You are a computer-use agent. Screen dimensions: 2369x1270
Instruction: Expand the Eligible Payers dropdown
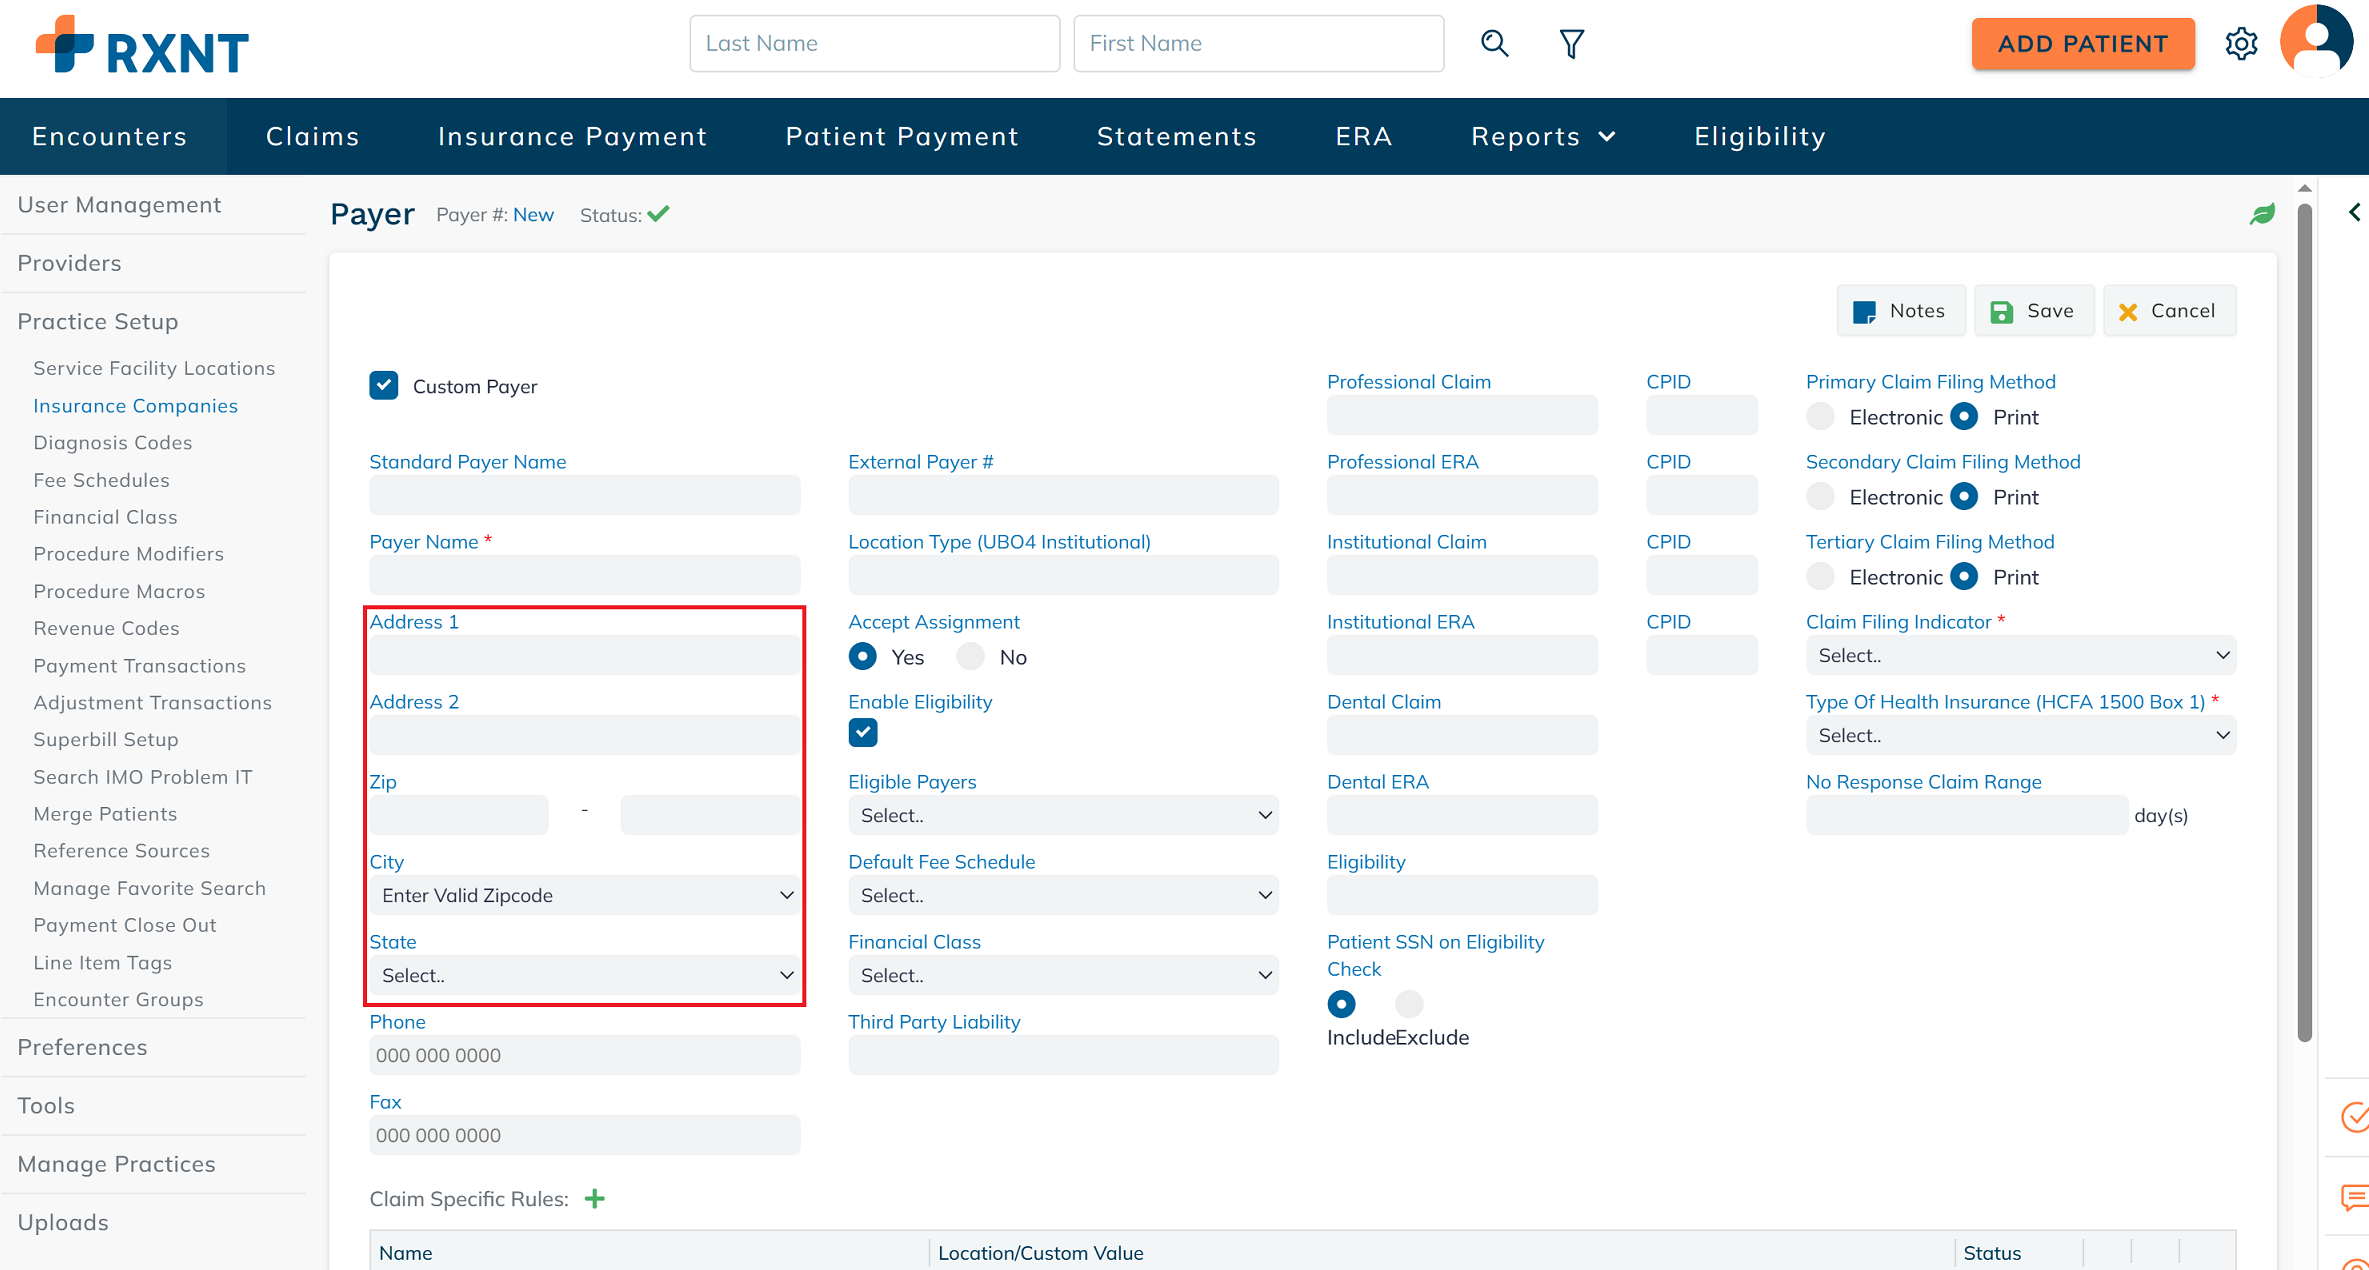[x=1063, y=816]
